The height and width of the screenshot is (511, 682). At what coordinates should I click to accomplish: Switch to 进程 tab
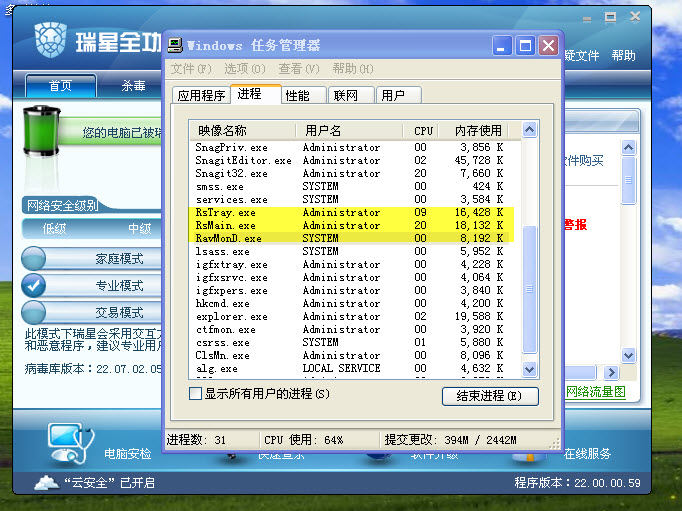[256, 94]
